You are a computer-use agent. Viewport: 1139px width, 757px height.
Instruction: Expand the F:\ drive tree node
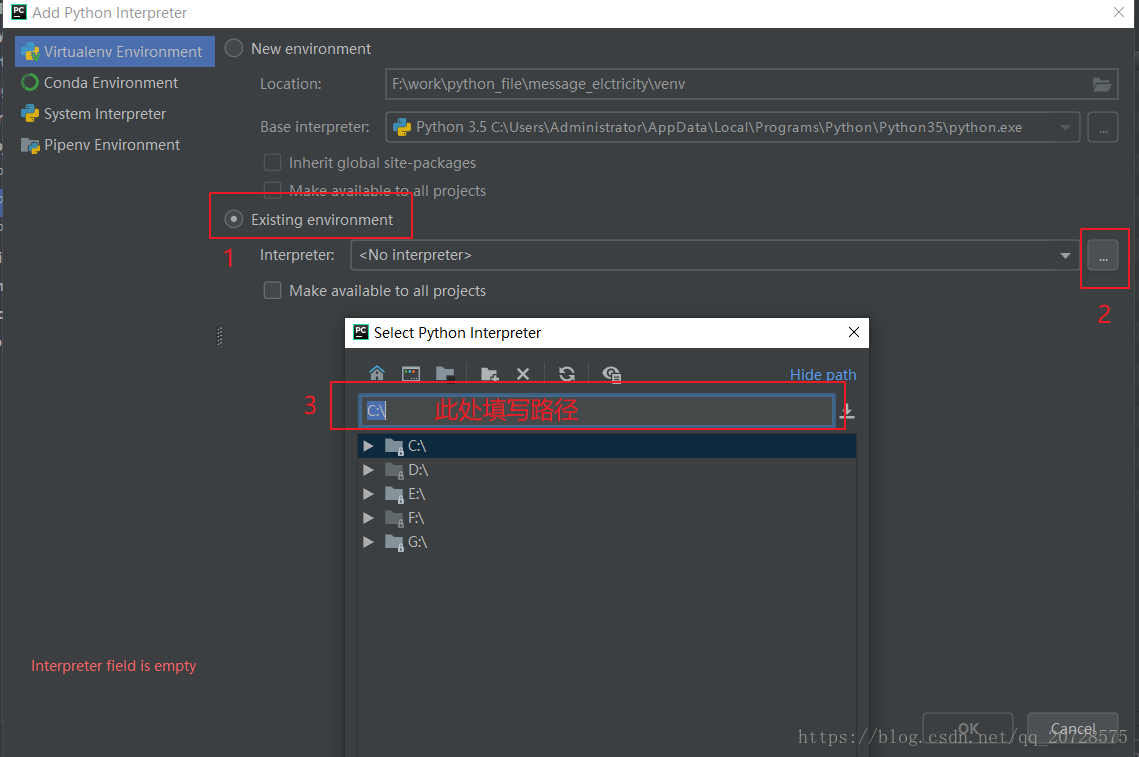pyautogui.click(x=368, y=518)
